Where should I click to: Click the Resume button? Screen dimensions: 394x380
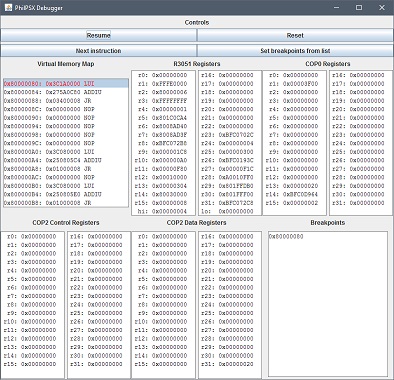[98, 35]
